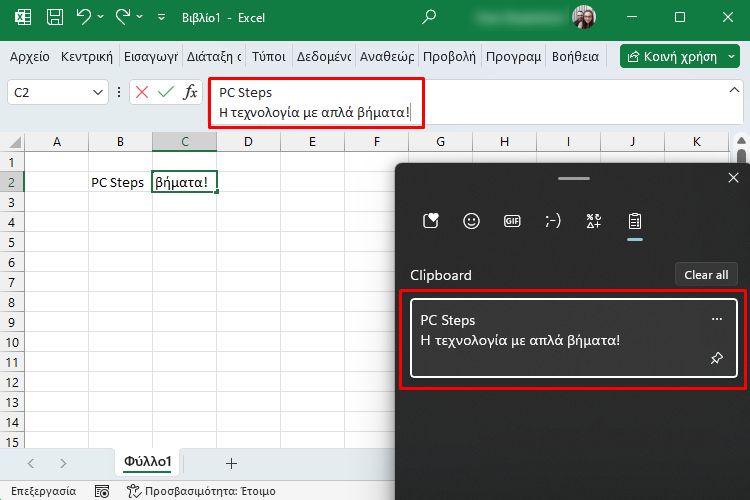Open the user account profile picture
Viewport: 750px width, 500px height.
584,18
